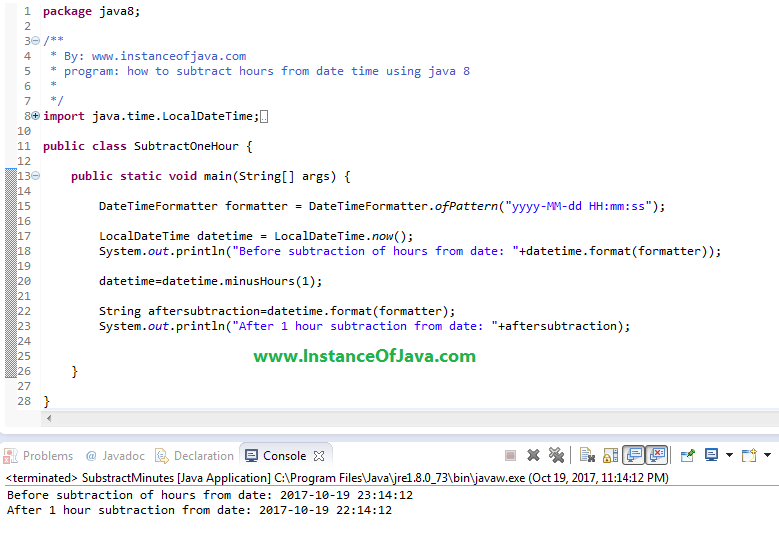Screen dimensions: 779x548
Task: Switch to the Declaration tab
Action: 194,456
